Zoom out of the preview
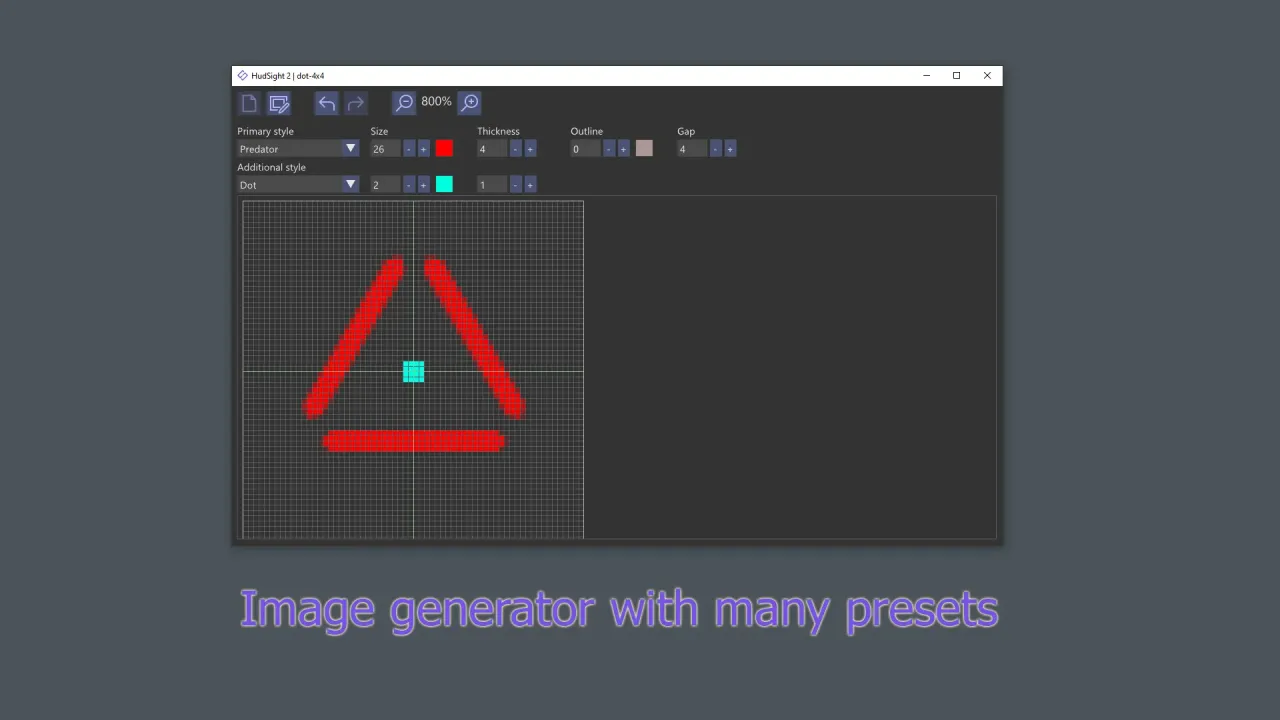Screen dimensions: 1280x720 coord(404,102)
